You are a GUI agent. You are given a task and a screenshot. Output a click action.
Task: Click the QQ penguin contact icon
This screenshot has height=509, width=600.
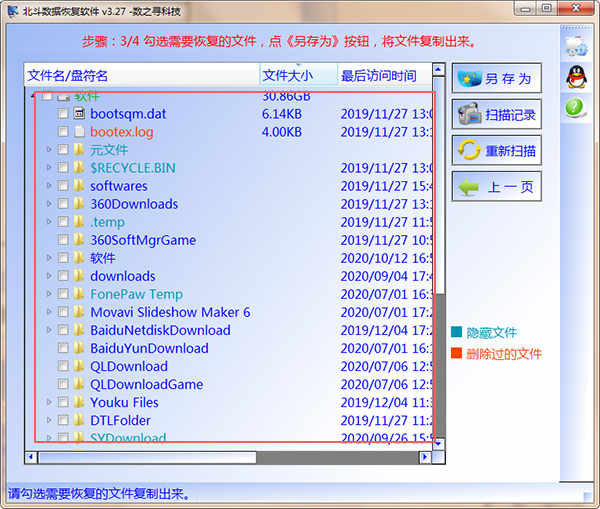(x=576, y=76)
